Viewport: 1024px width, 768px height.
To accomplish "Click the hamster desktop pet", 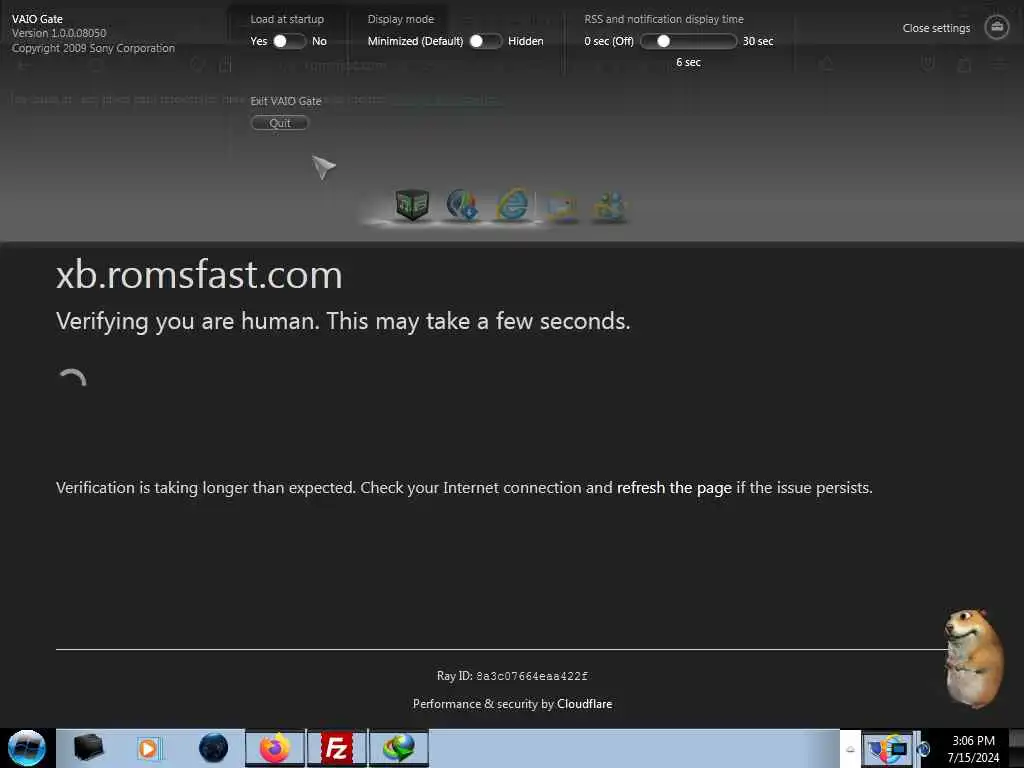I will [x=974, y=658].
